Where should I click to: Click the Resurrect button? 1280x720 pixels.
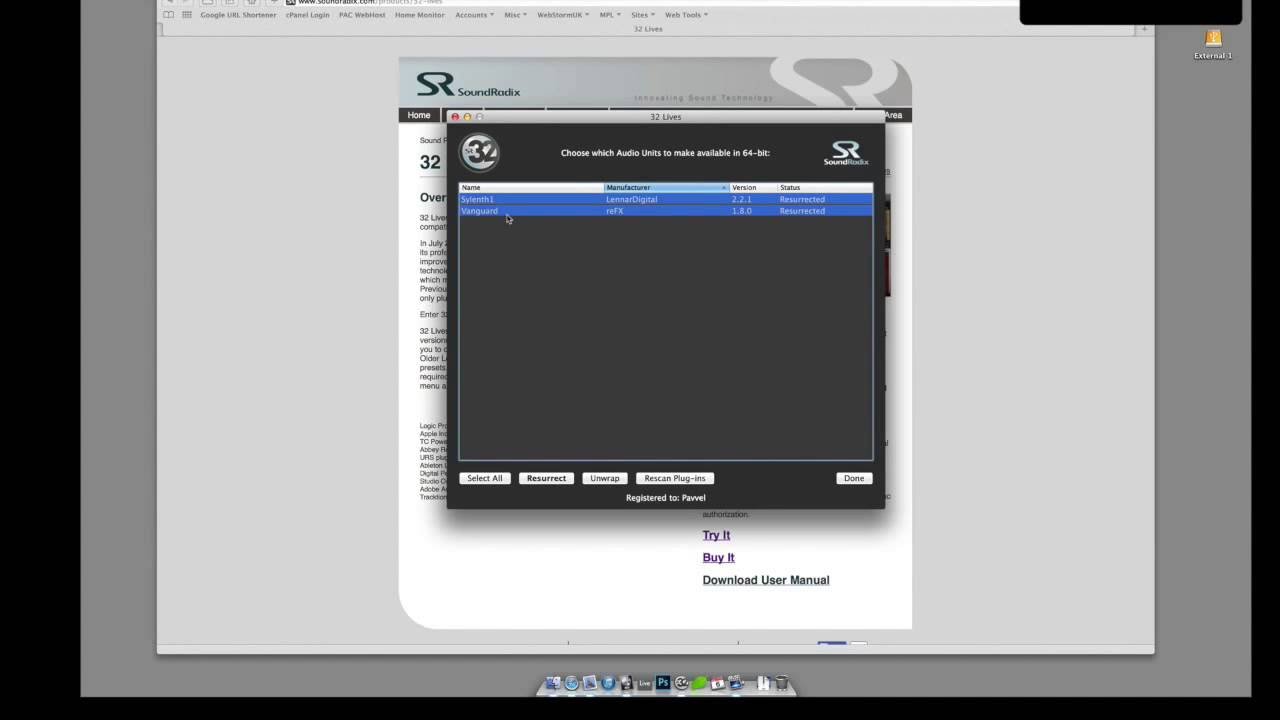[x=546, y=478]
